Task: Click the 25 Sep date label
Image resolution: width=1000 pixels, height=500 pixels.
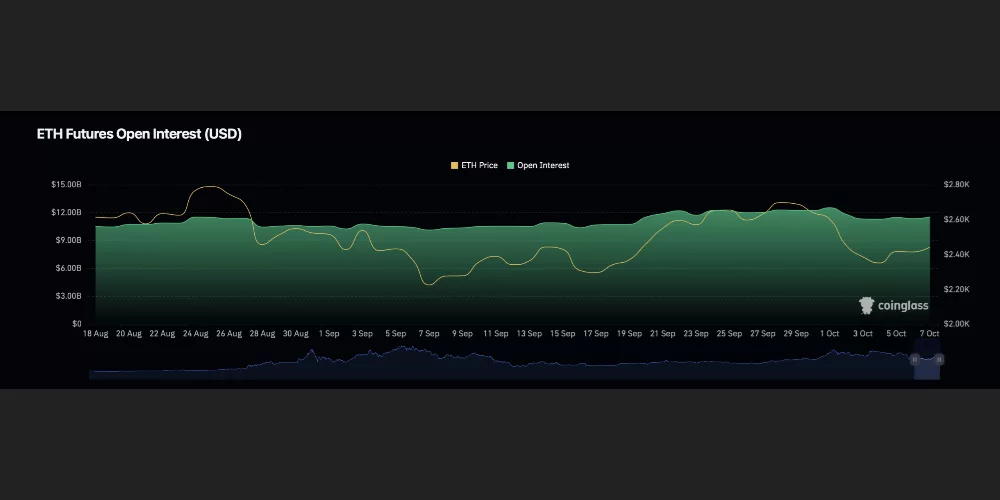Action: coord(730,334)
